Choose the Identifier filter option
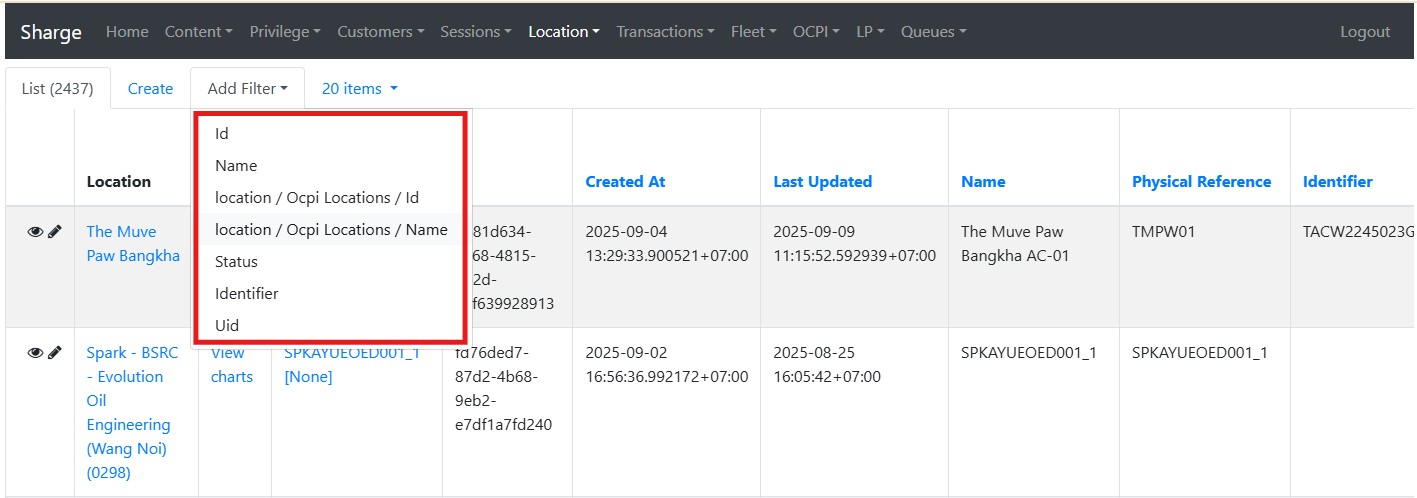This screenshot has height=498, width=1417. 246,294
